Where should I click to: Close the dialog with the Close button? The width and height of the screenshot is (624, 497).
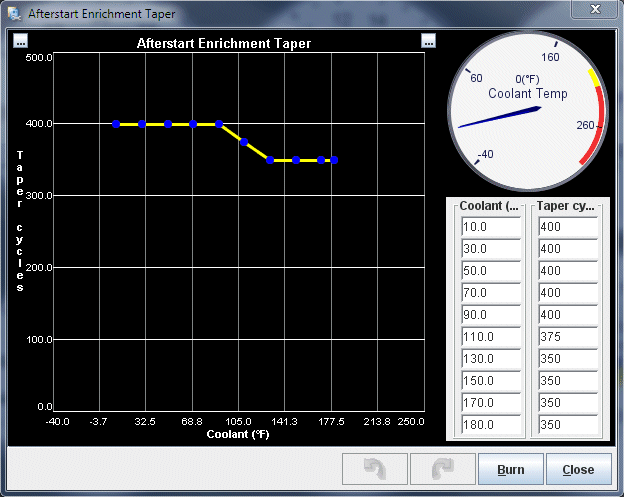pyautogui.click(x=578, y=469)
